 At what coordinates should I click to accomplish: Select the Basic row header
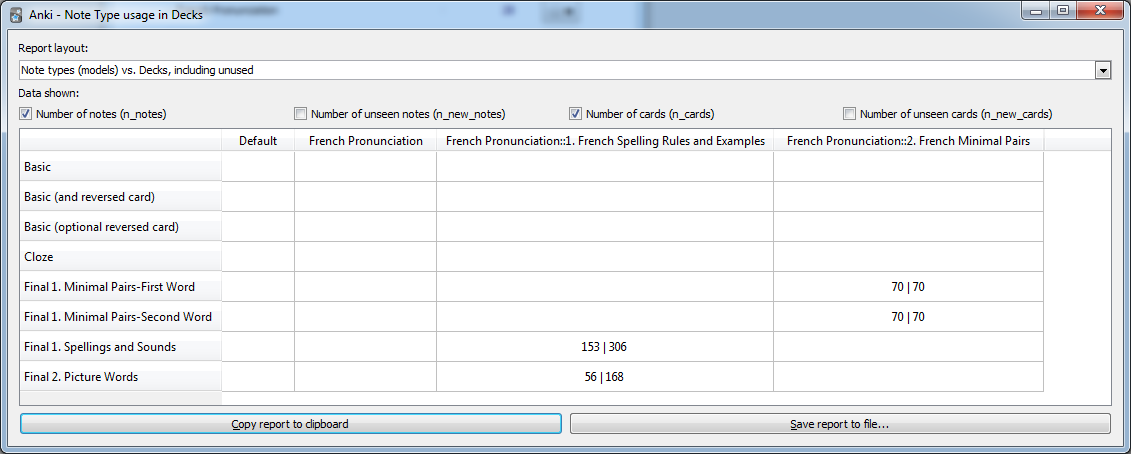120,167
